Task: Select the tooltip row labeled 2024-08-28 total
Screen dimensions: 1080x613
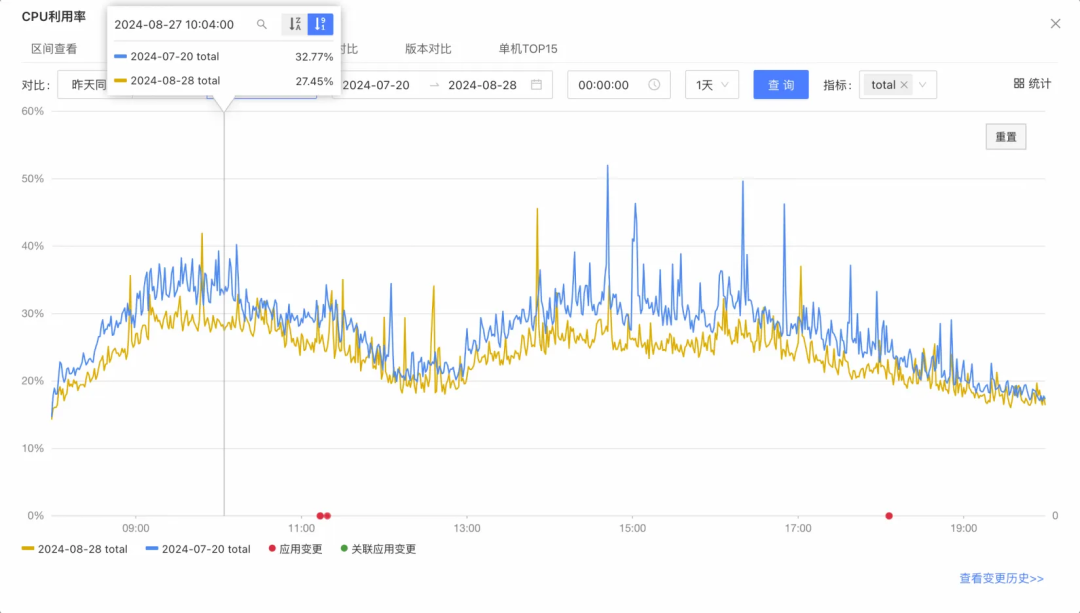Action: click(x=224, y=81)
